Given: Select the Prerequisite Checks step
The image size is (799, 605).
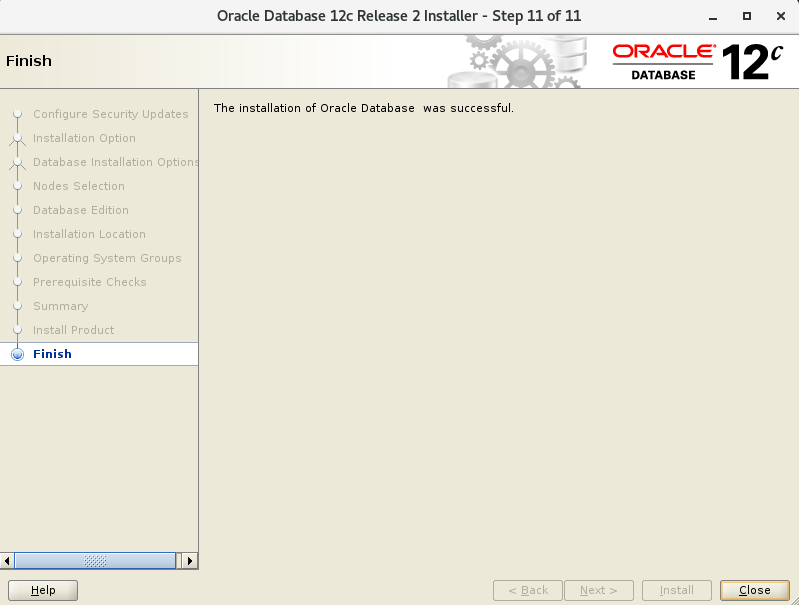Looking at the screenshot, I should click(x=90, y=282).
